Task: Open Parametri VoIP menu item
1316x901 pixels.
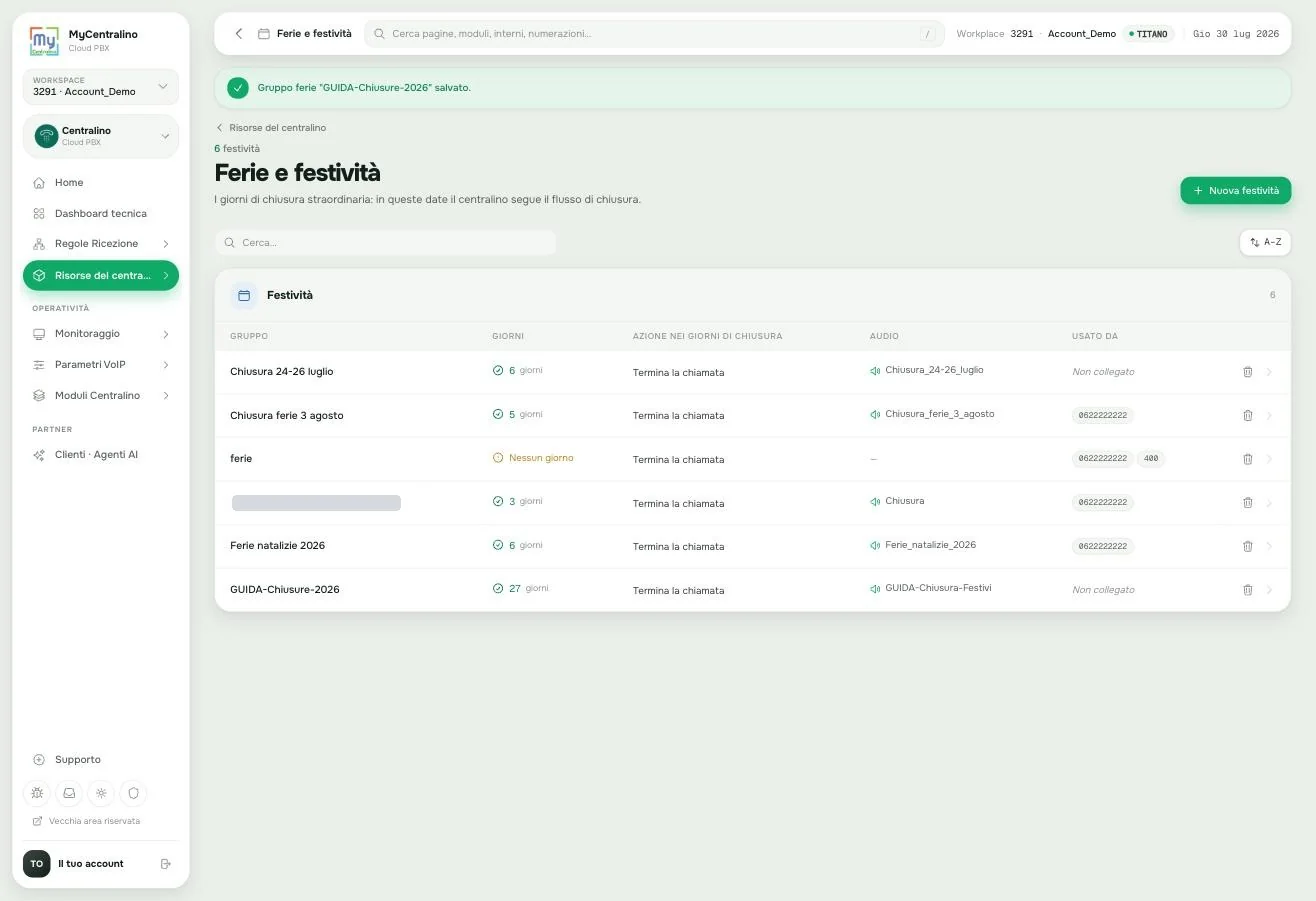Action: [100, 365]
